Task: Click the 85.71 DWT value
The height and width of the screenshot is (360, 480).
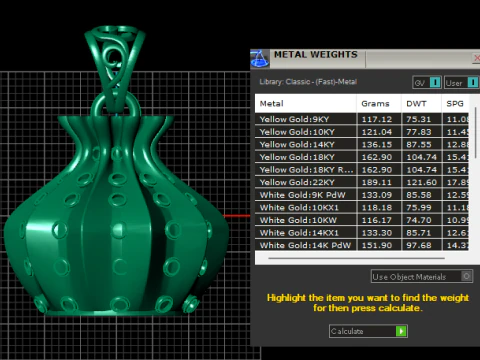Action: (x=419, y=233)
